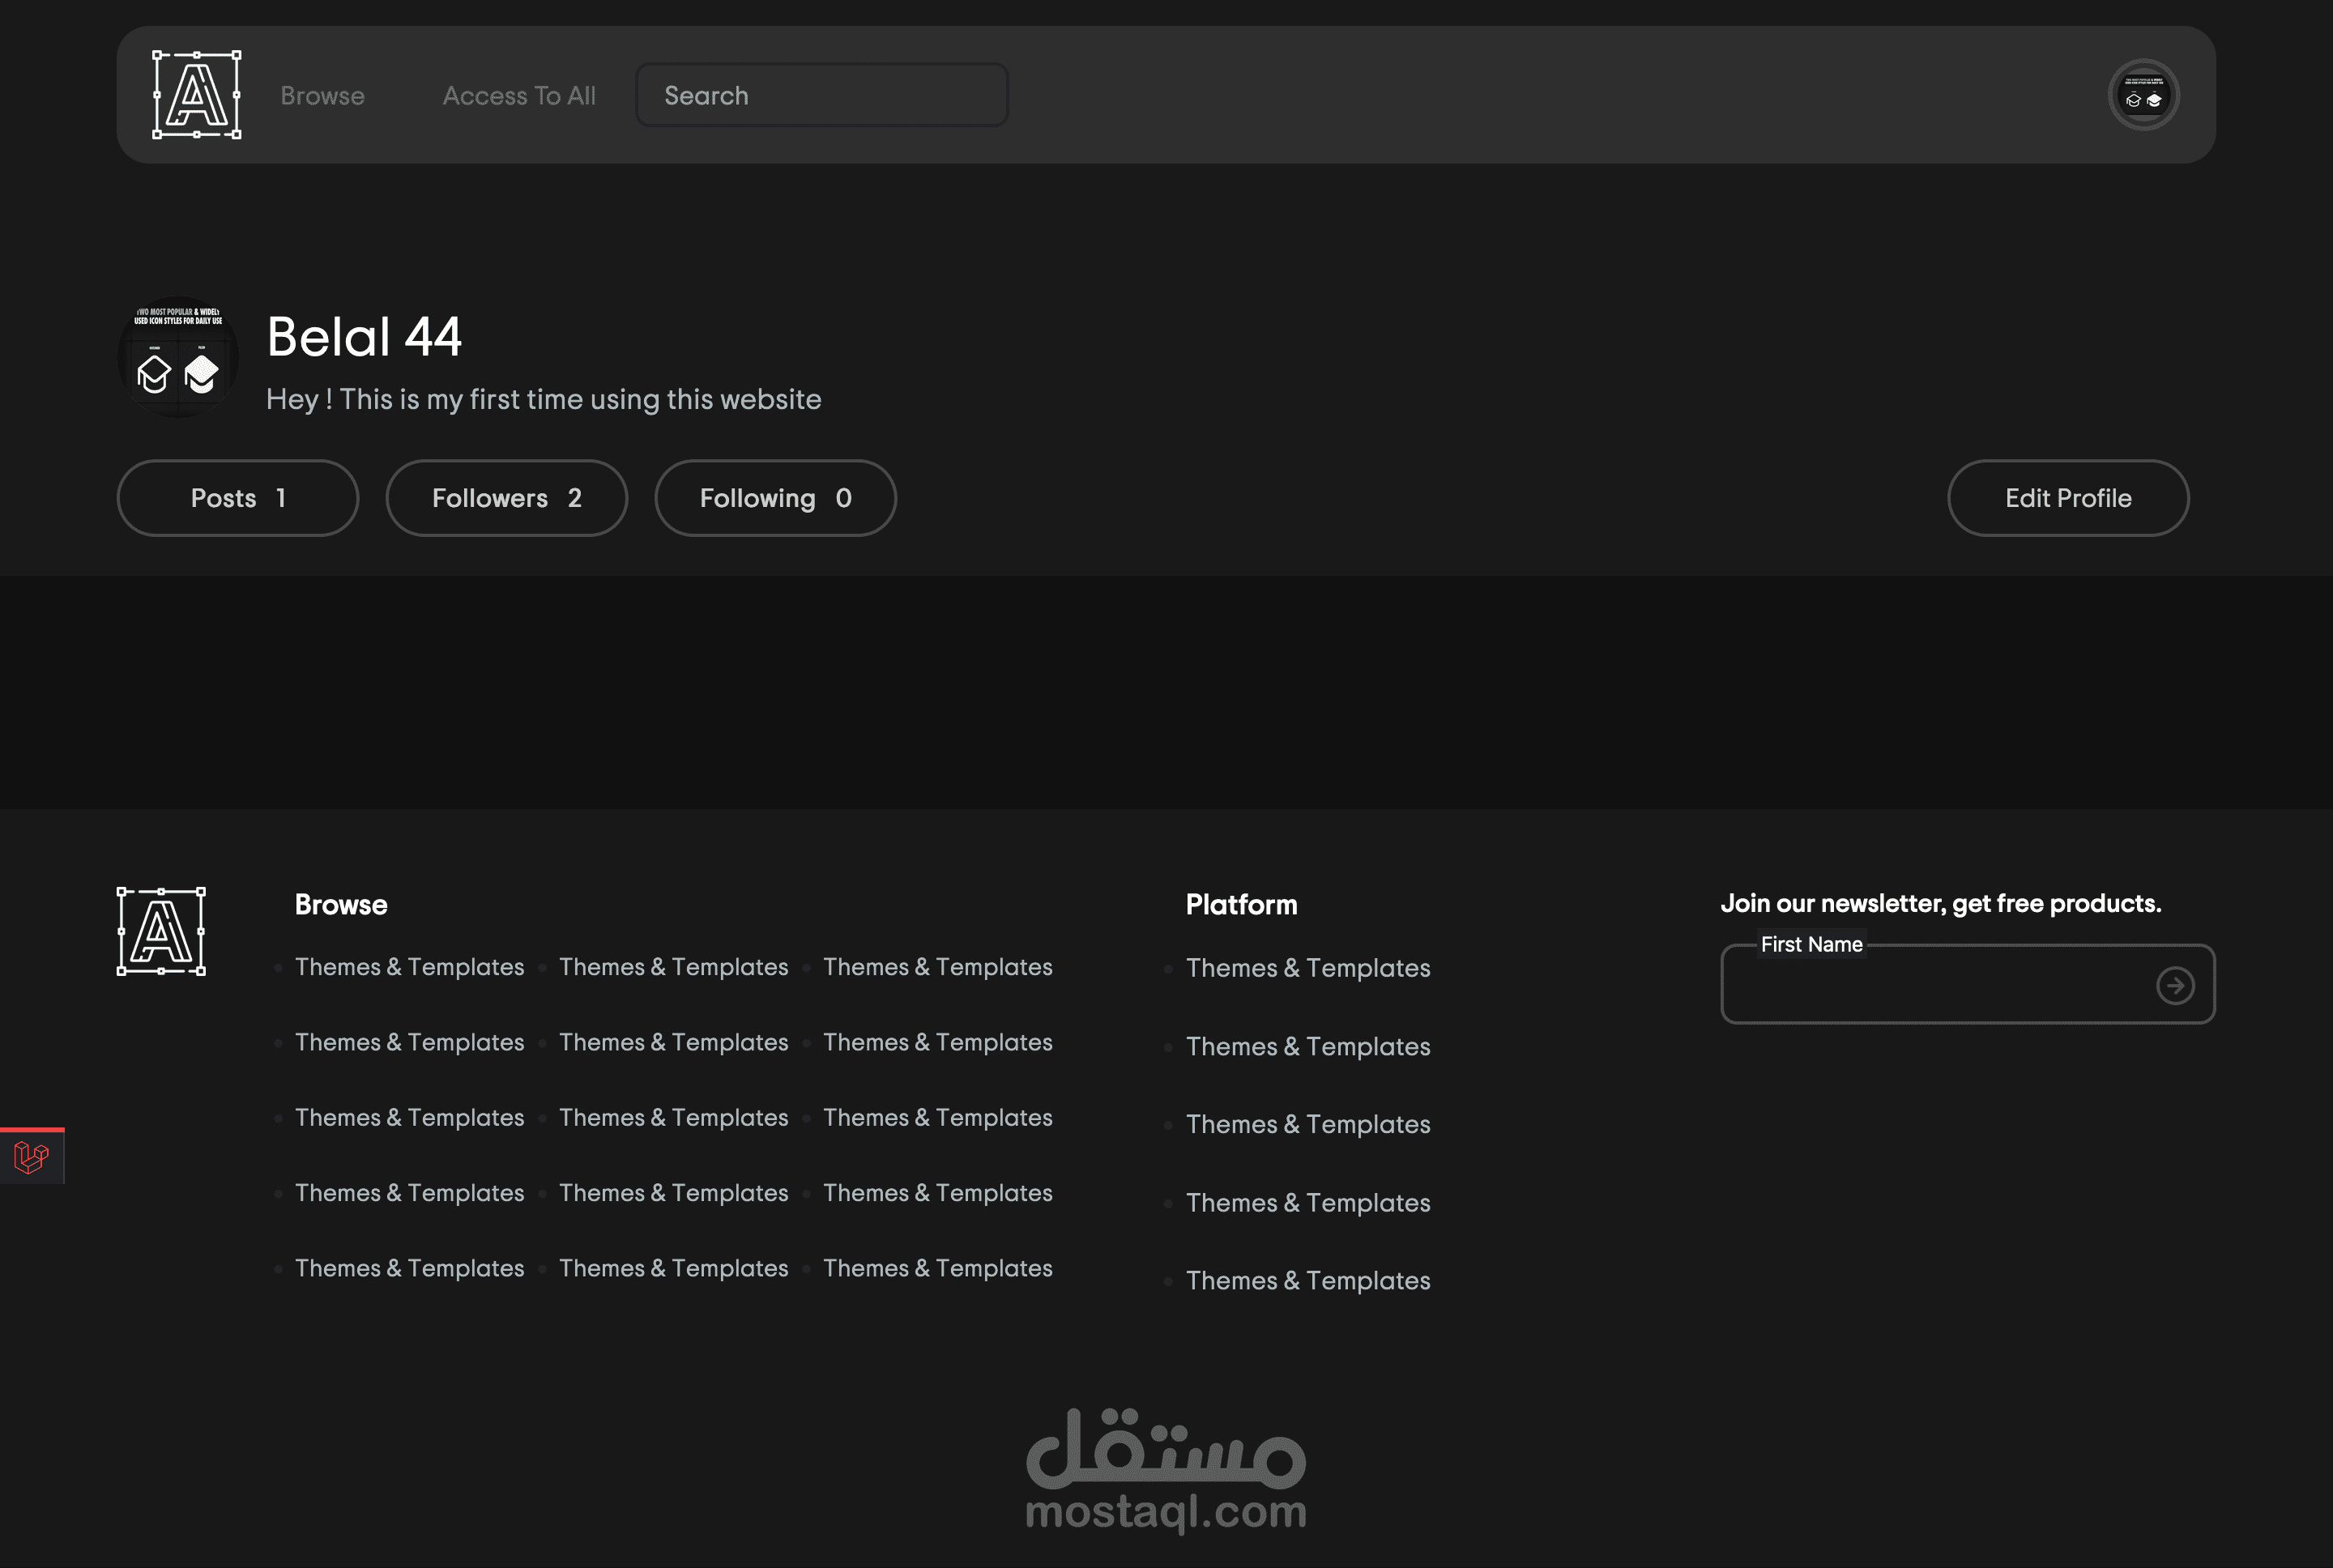Viewport: 2333px width, 1568px height.
Task: Click the Platform footer heading
Action: pyautogui.click(x=1241, y=904)
